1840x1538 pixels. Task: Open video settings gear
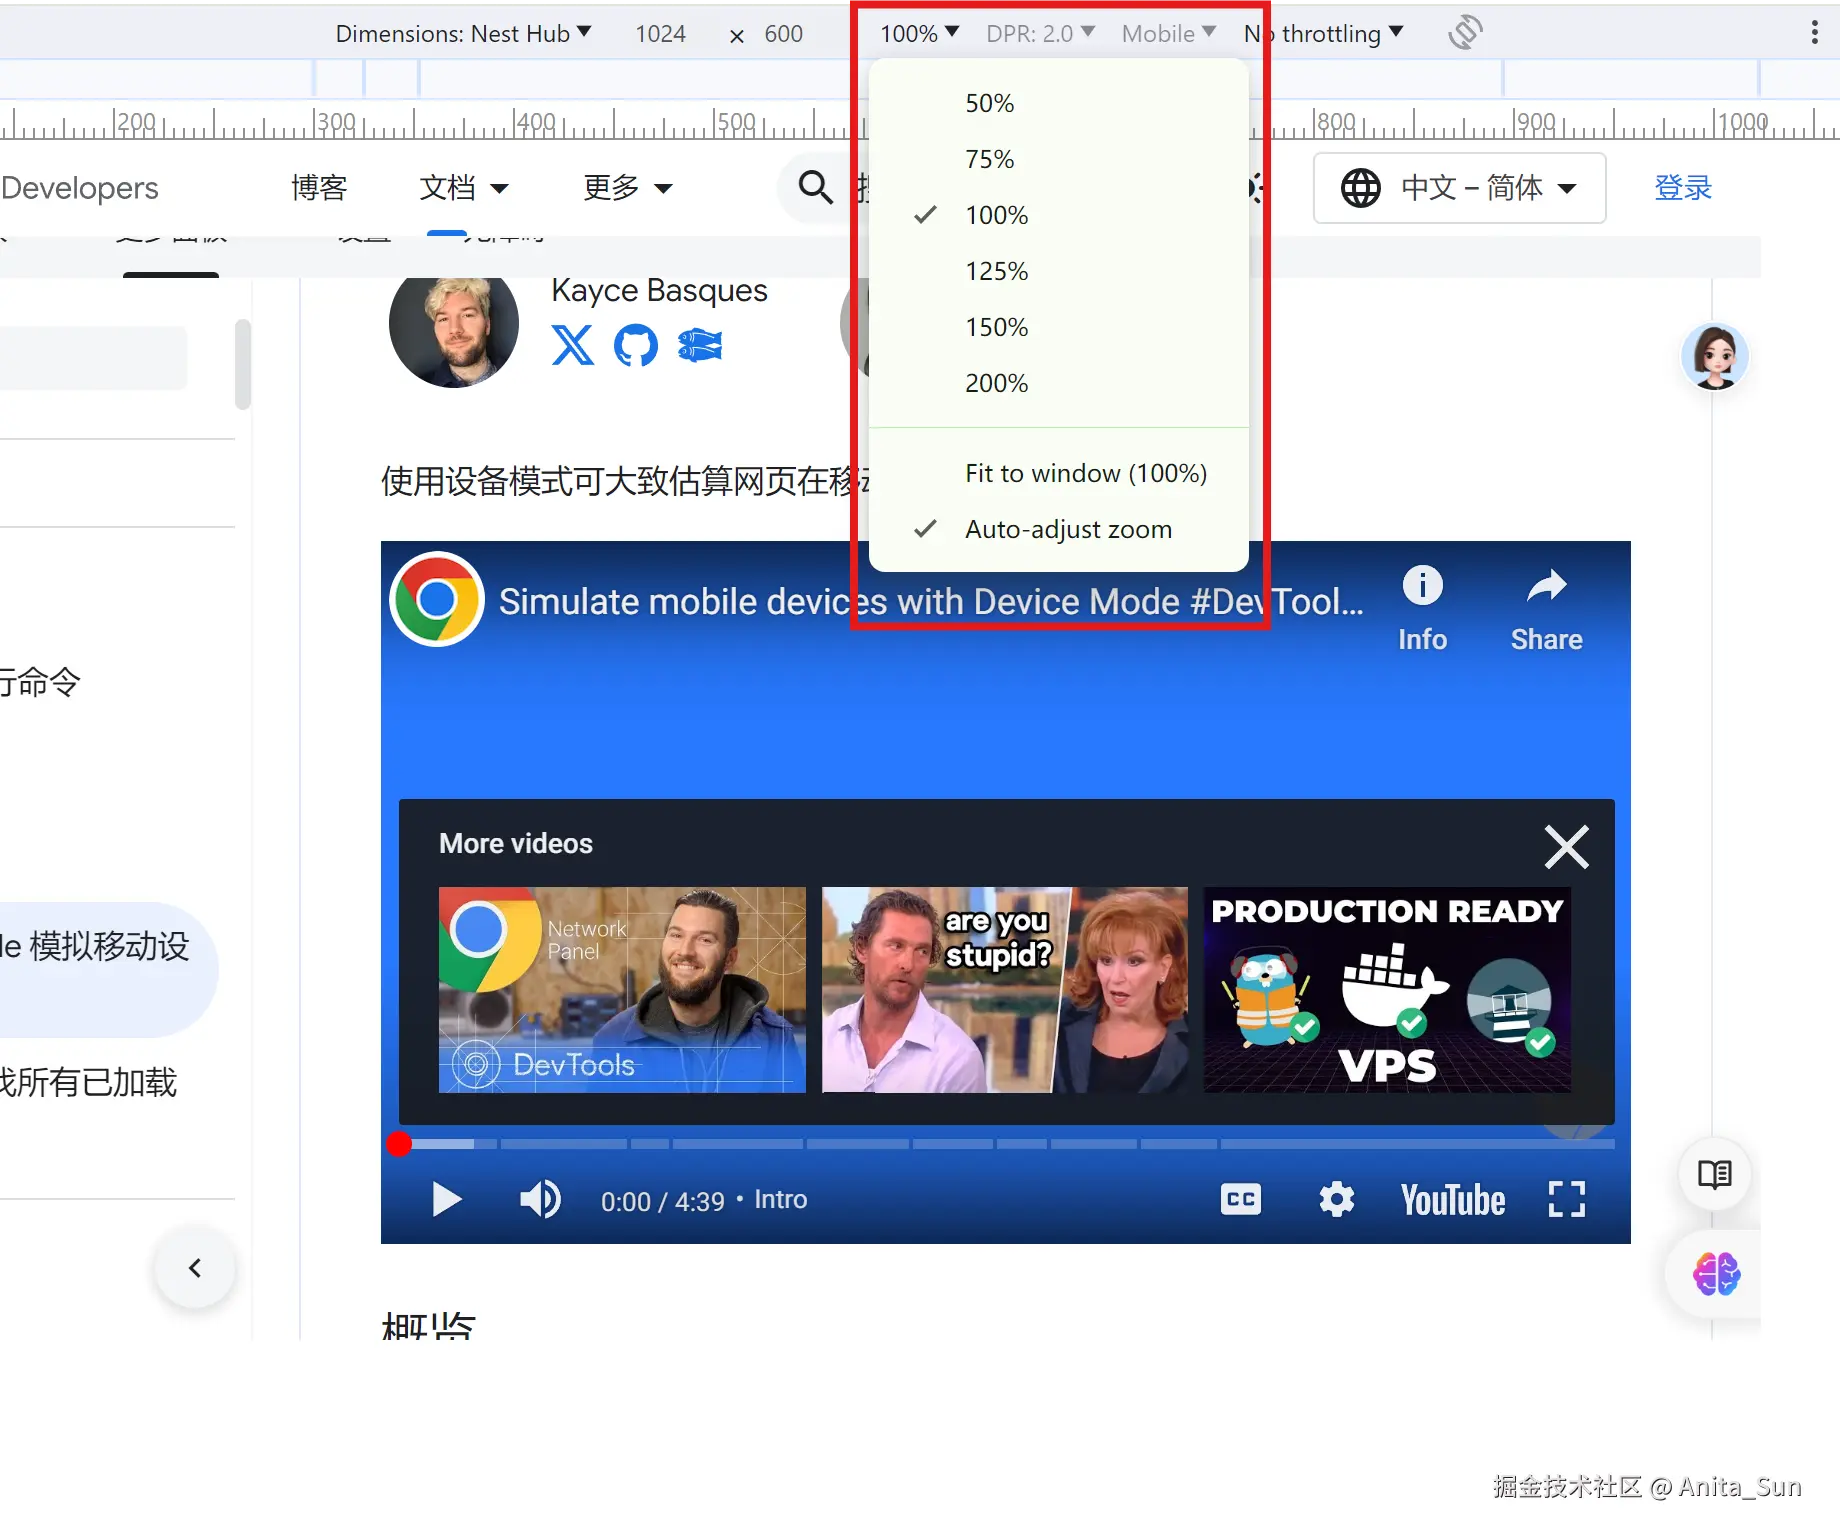1336,1199
